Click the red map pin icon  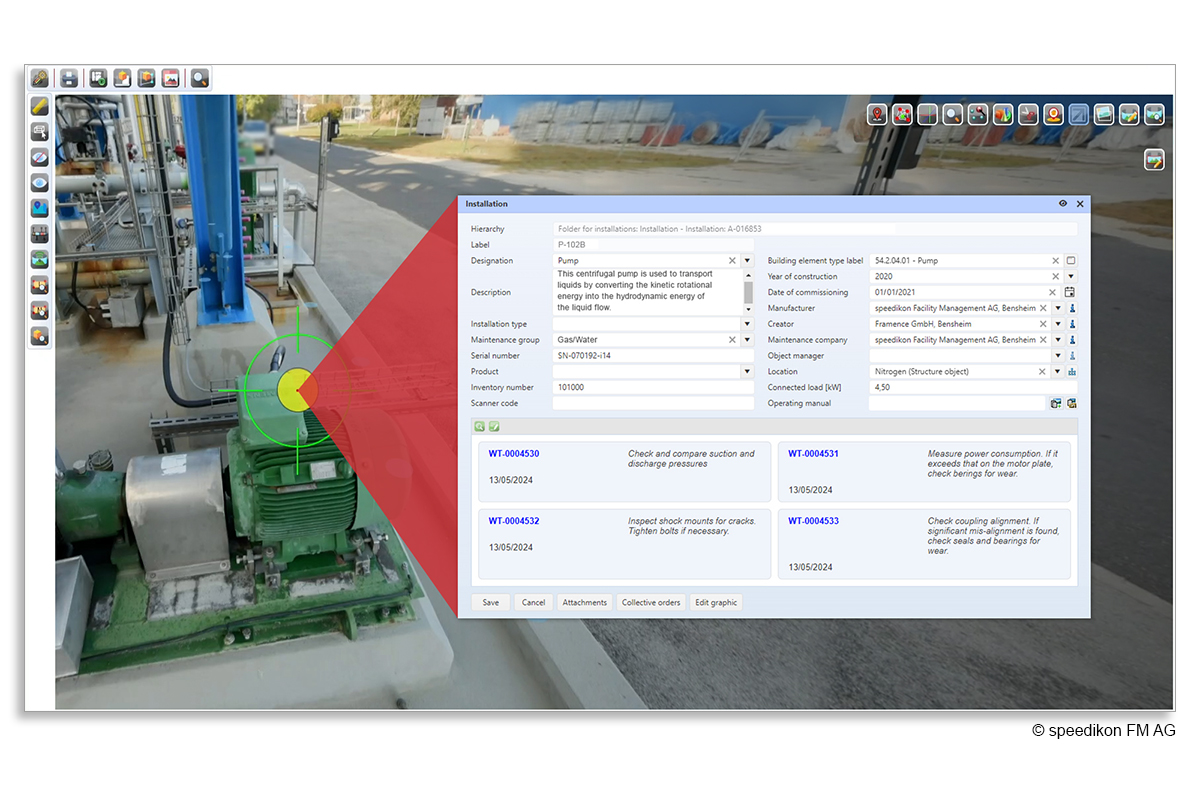[x=877, y=115]
